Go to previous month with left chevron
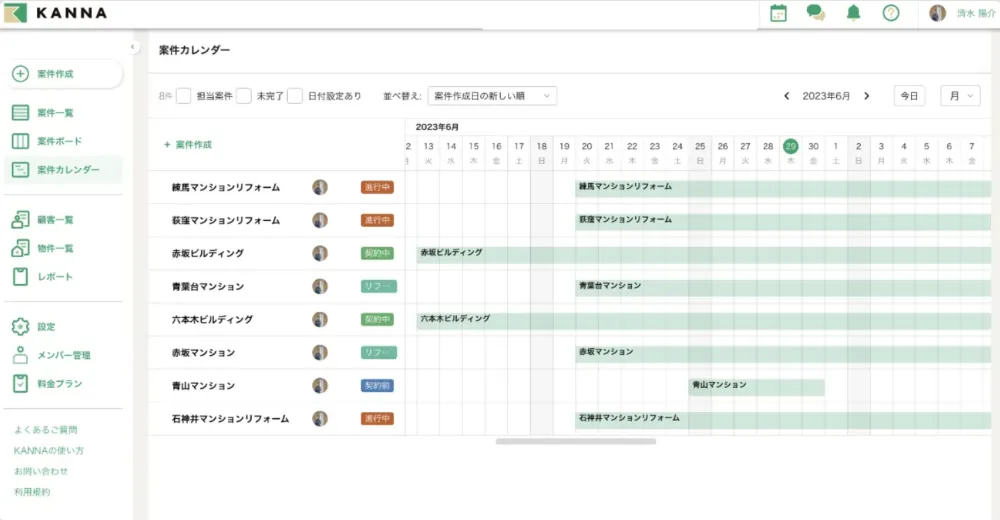1000x520 pixels. tap(786, 96)
